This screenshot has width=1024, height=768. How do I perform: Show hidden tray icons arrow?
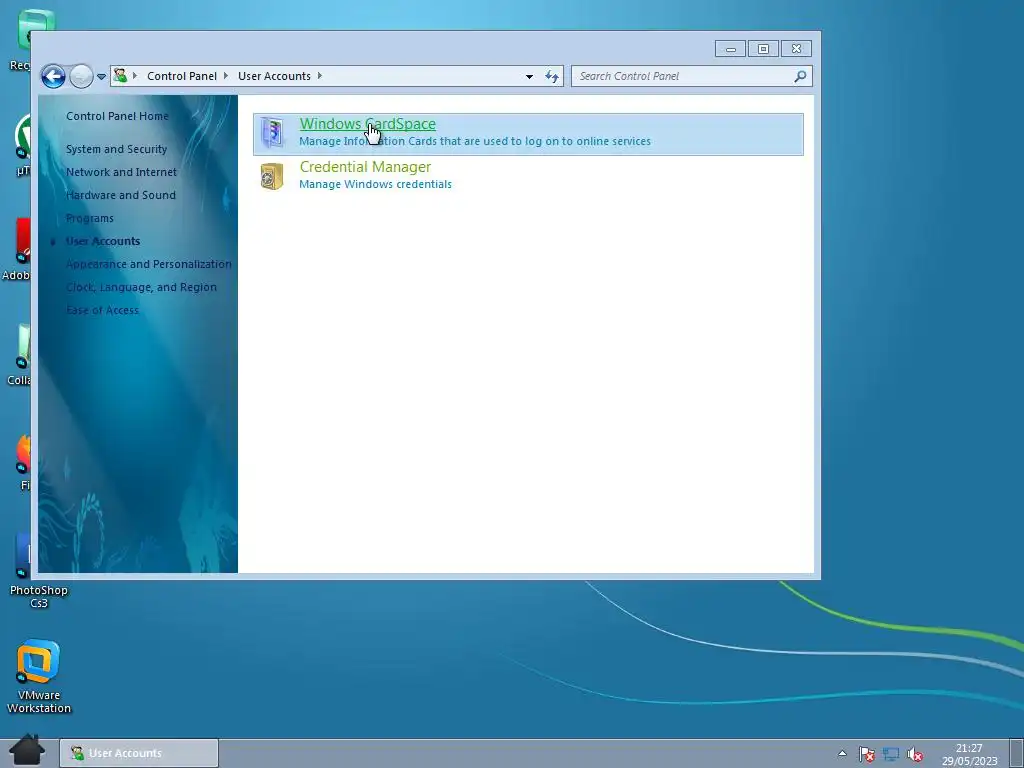[842, 753]
